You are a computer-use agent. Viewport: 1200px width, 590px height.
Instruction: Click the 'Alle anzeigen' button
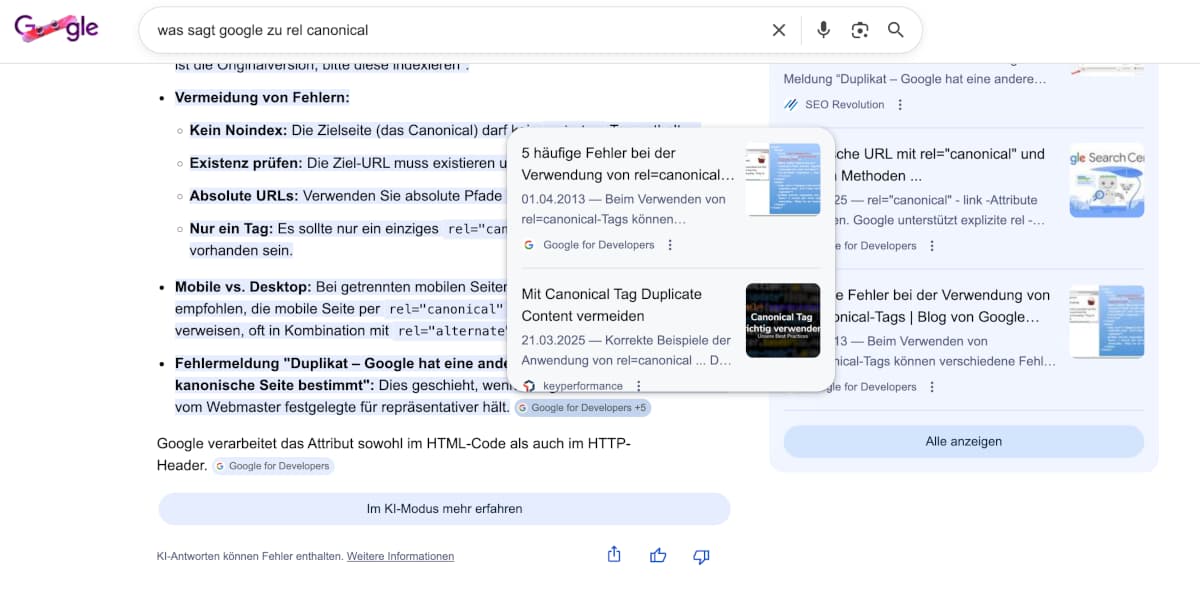(x=964, y=441)
